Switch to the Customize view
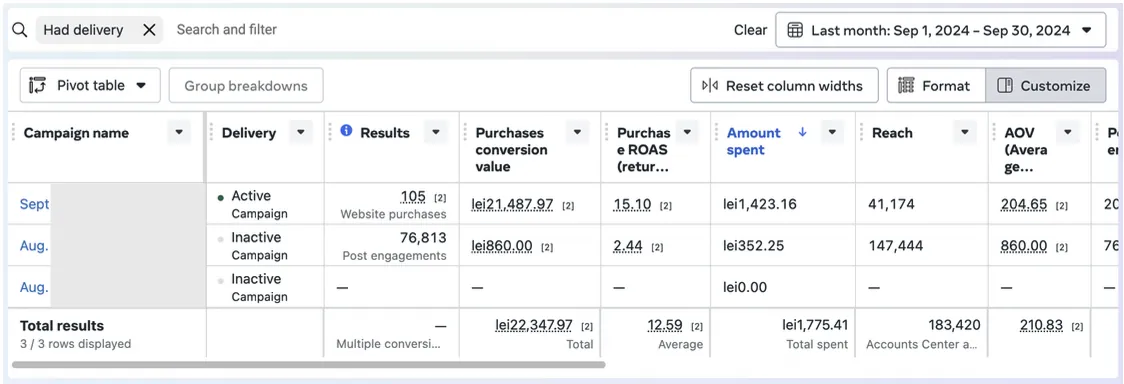This screenshot has height=384, width=1124. pos(1046,86)
